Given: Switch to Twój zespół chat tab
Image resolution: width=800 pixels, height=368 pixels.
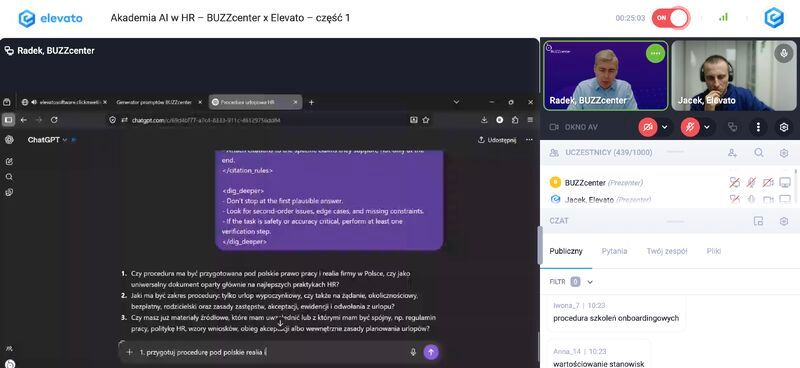Looking at the screenshot, I should (667, 251).
